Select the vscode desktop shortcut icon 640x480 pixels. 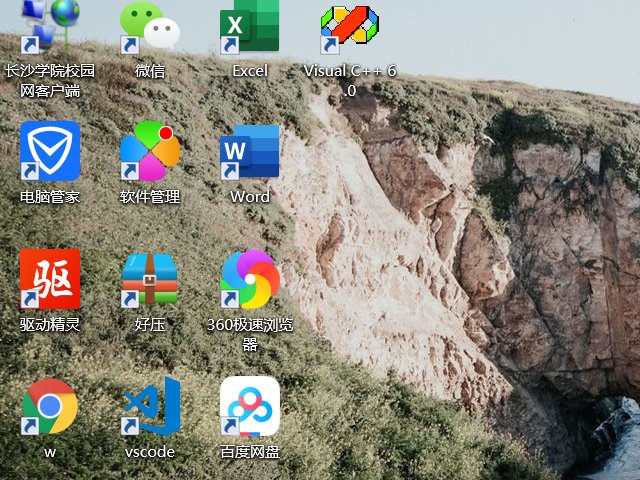pos(151,406)
